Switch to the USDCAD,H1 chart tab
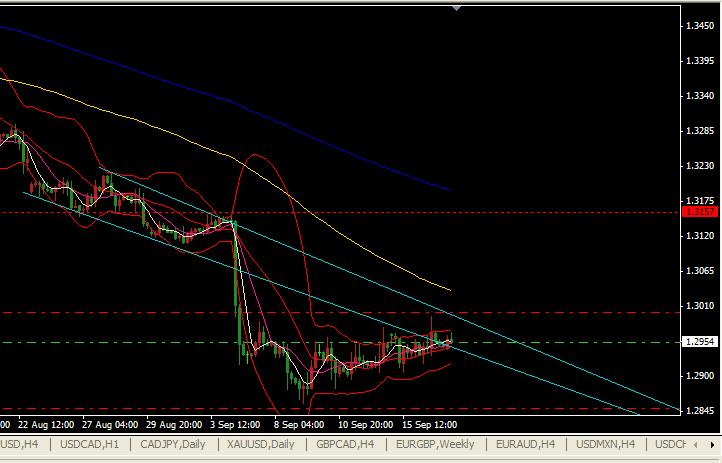 89,444
